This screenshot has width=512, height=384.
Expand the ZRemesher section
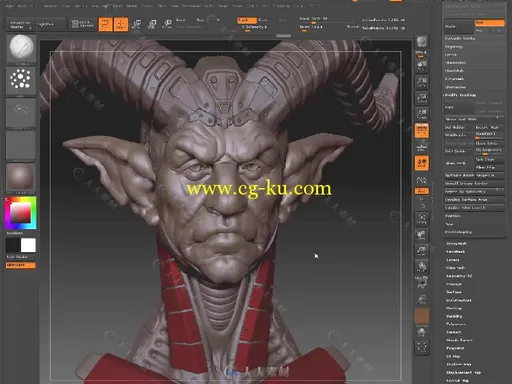tap(455, 87)
